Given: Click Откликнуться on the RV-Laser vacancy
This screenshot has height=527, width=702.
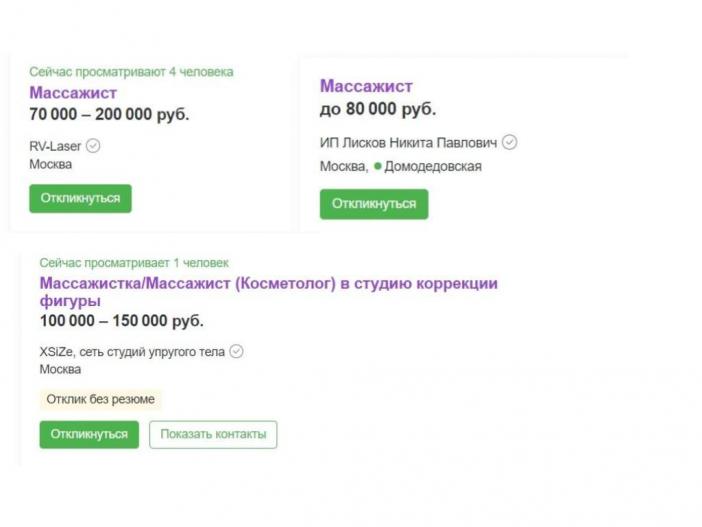Looking at the screenshot, I should coord(81,198).
